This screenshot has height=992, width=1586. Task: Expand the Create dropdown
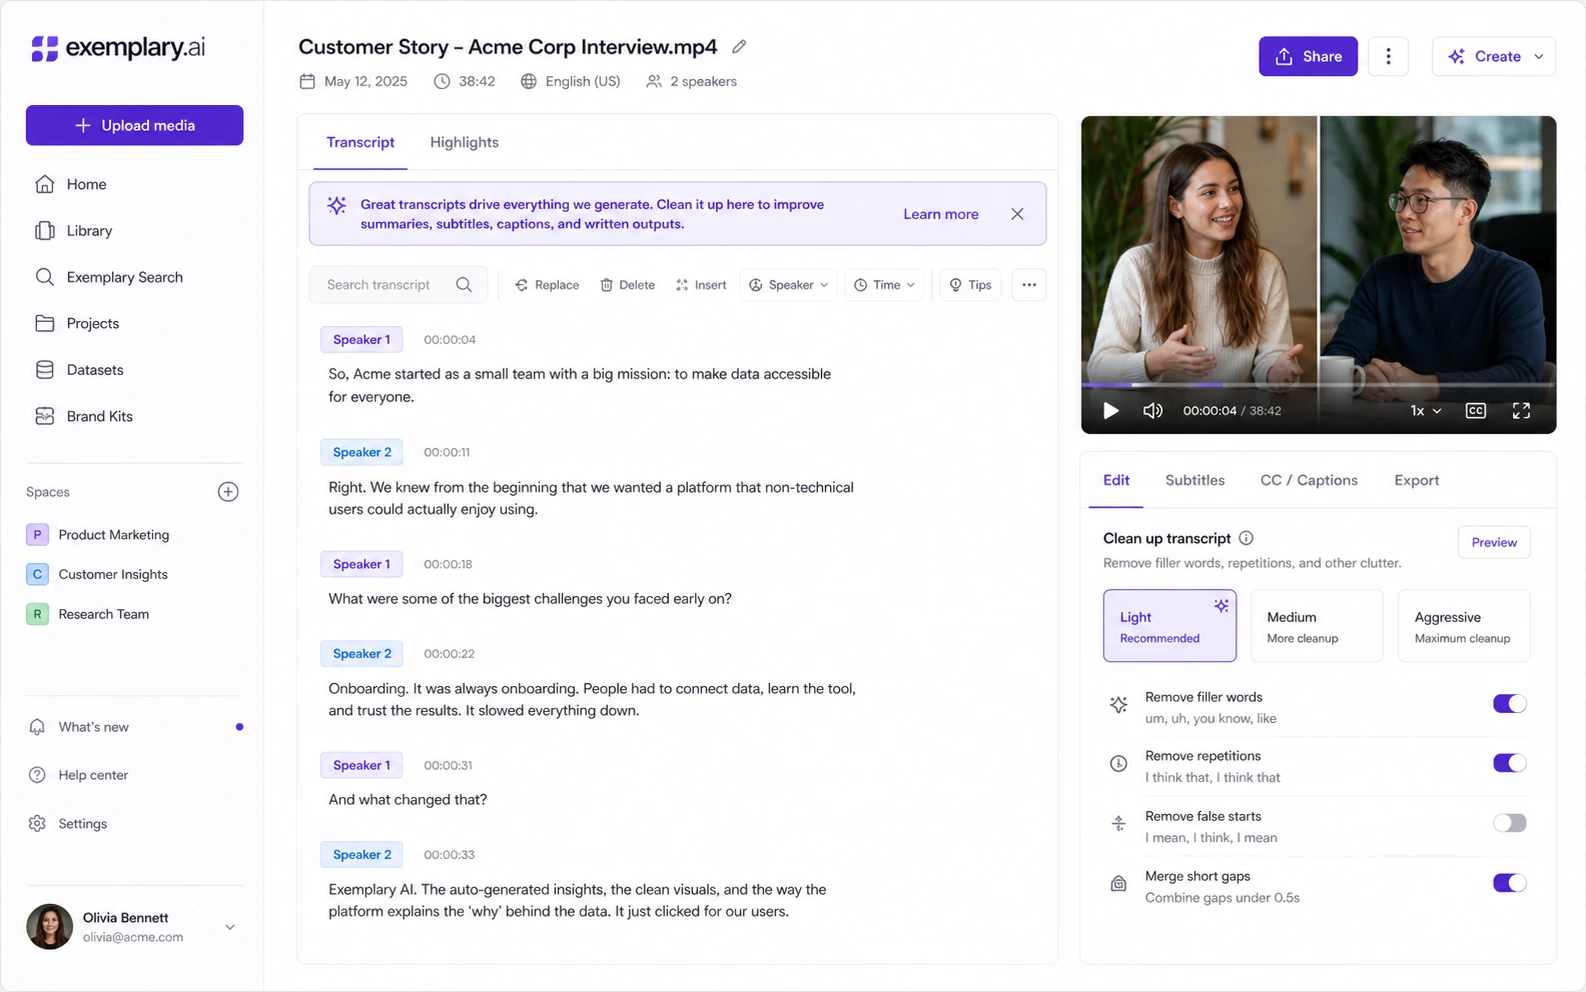click(1494, 56)
